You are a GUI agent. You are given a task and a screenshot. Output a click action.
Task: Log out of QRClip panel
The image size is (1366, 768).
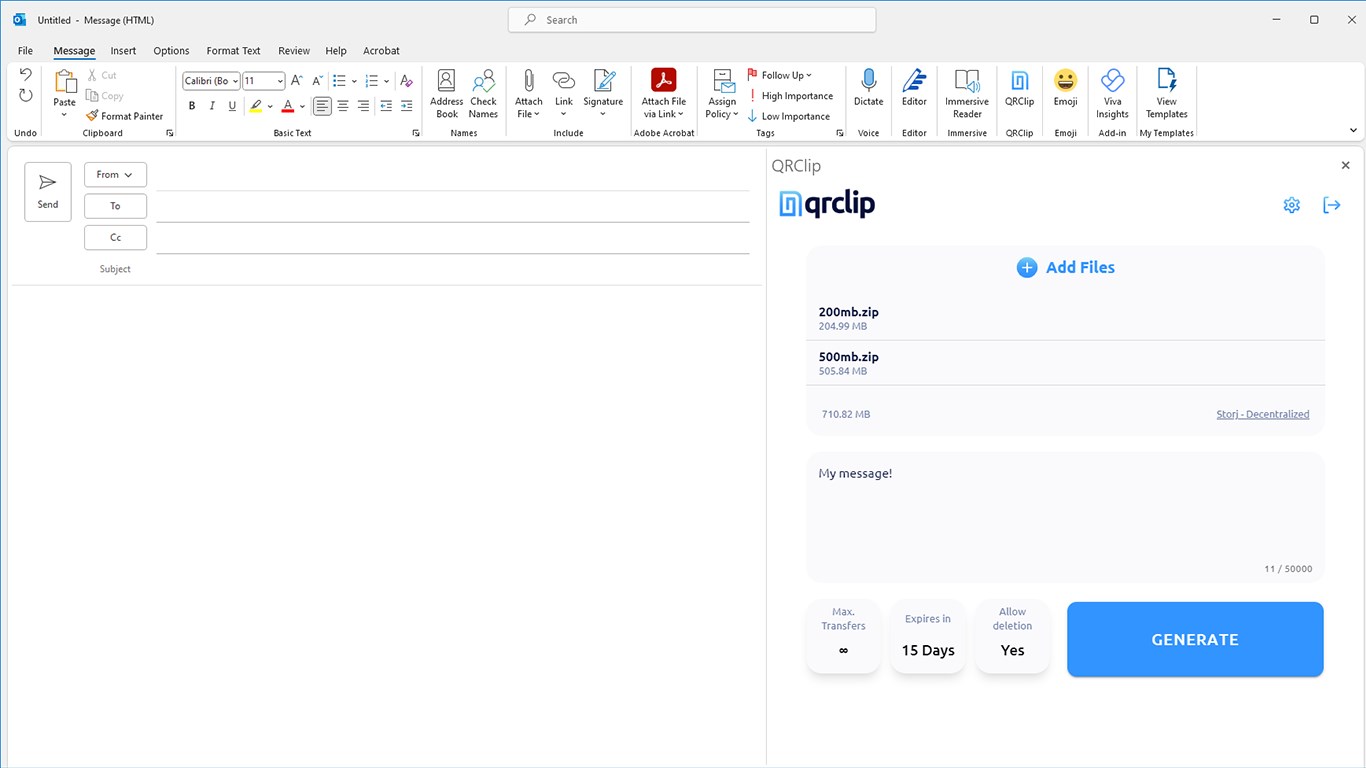(1331, 205)
